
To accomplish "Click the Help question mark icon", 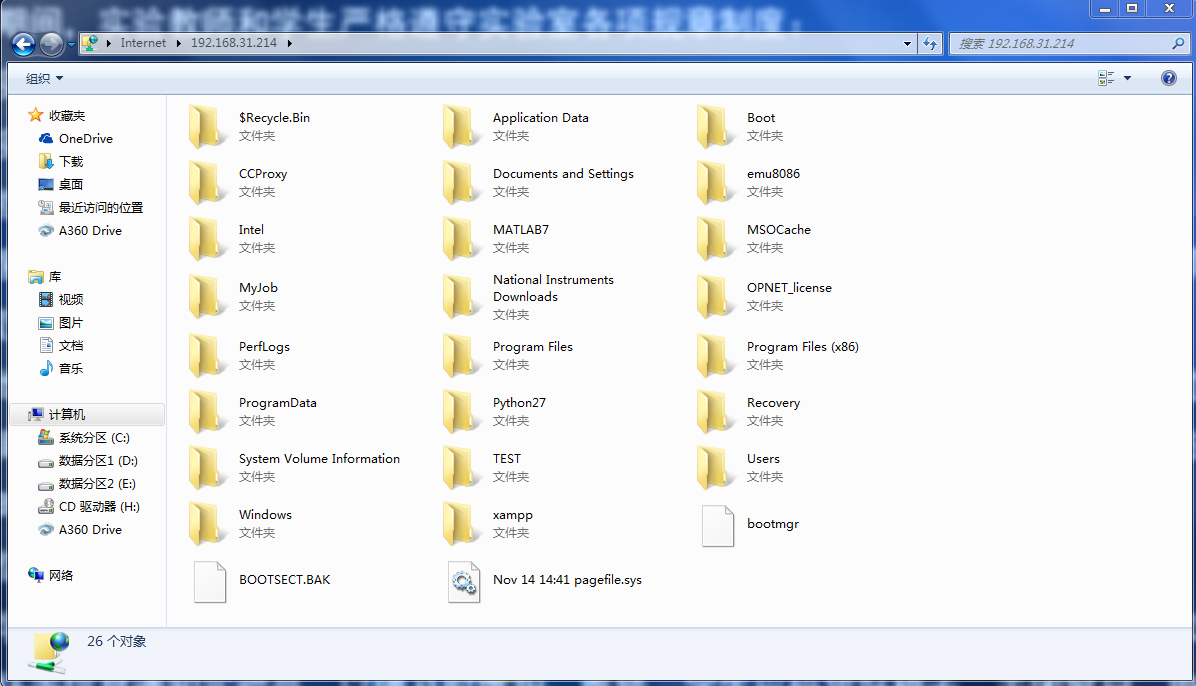I will [1169, 78].
